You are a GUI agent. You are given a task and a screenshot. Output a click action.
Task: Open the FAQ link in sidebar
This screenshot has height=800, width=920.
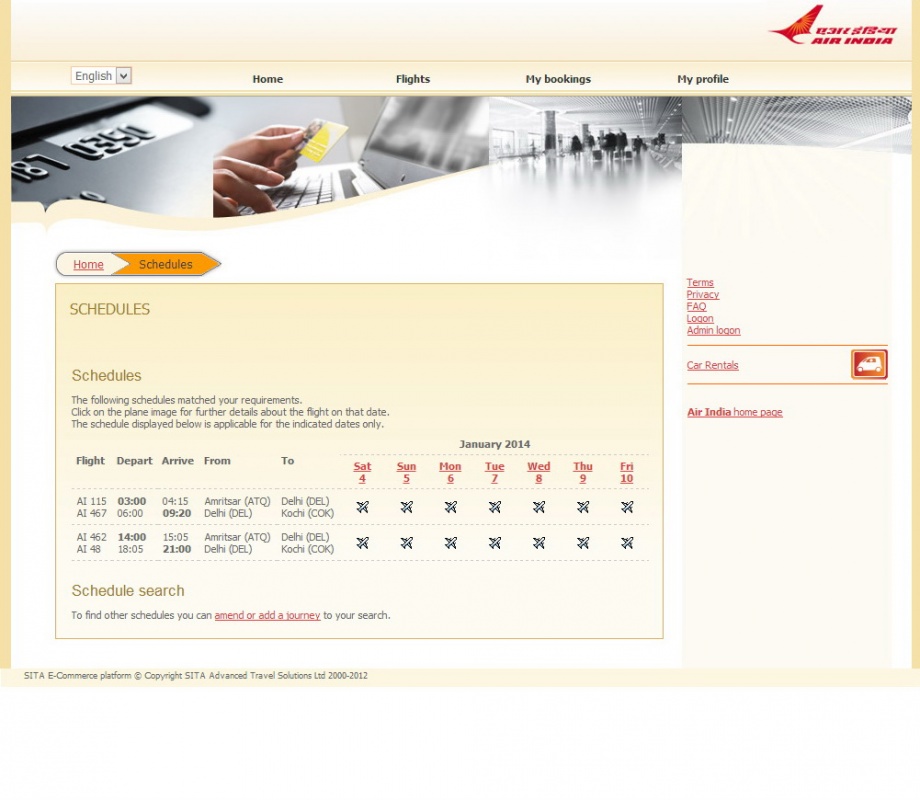pyautogui.click(x=696, y=307)
